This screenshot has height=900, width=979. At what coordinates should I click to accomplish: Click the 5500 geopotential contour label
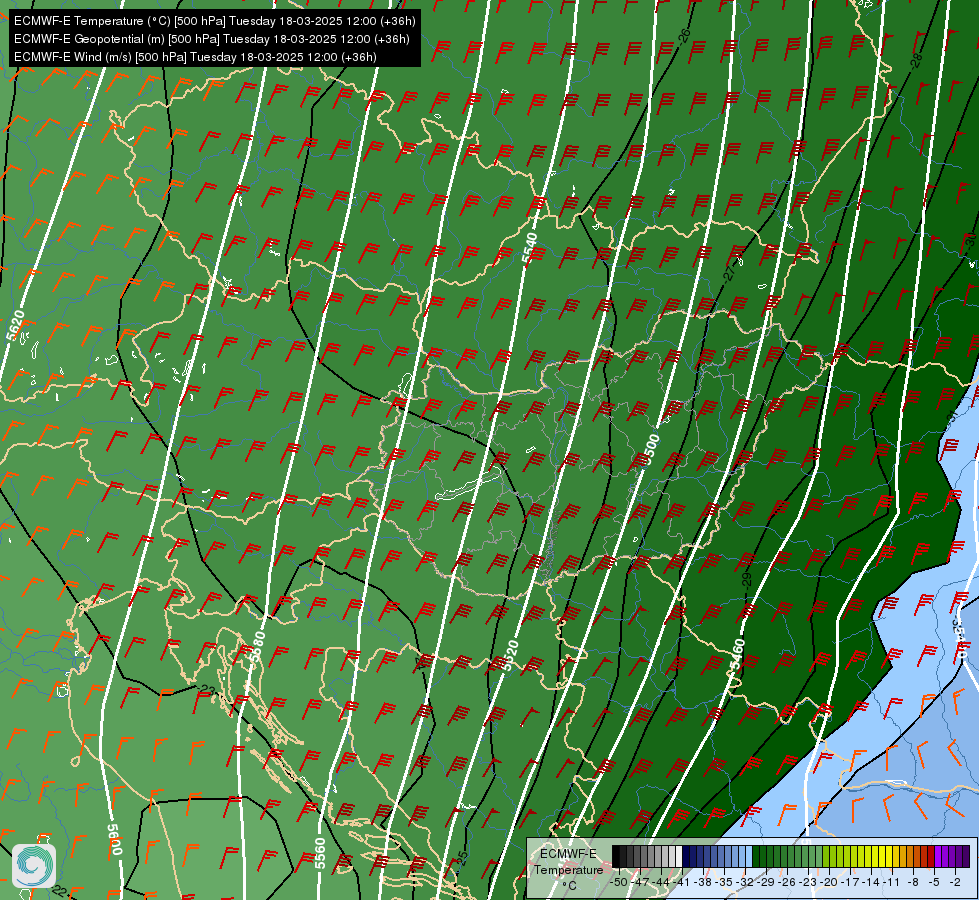pyautogui.click(x=649, y=450)
